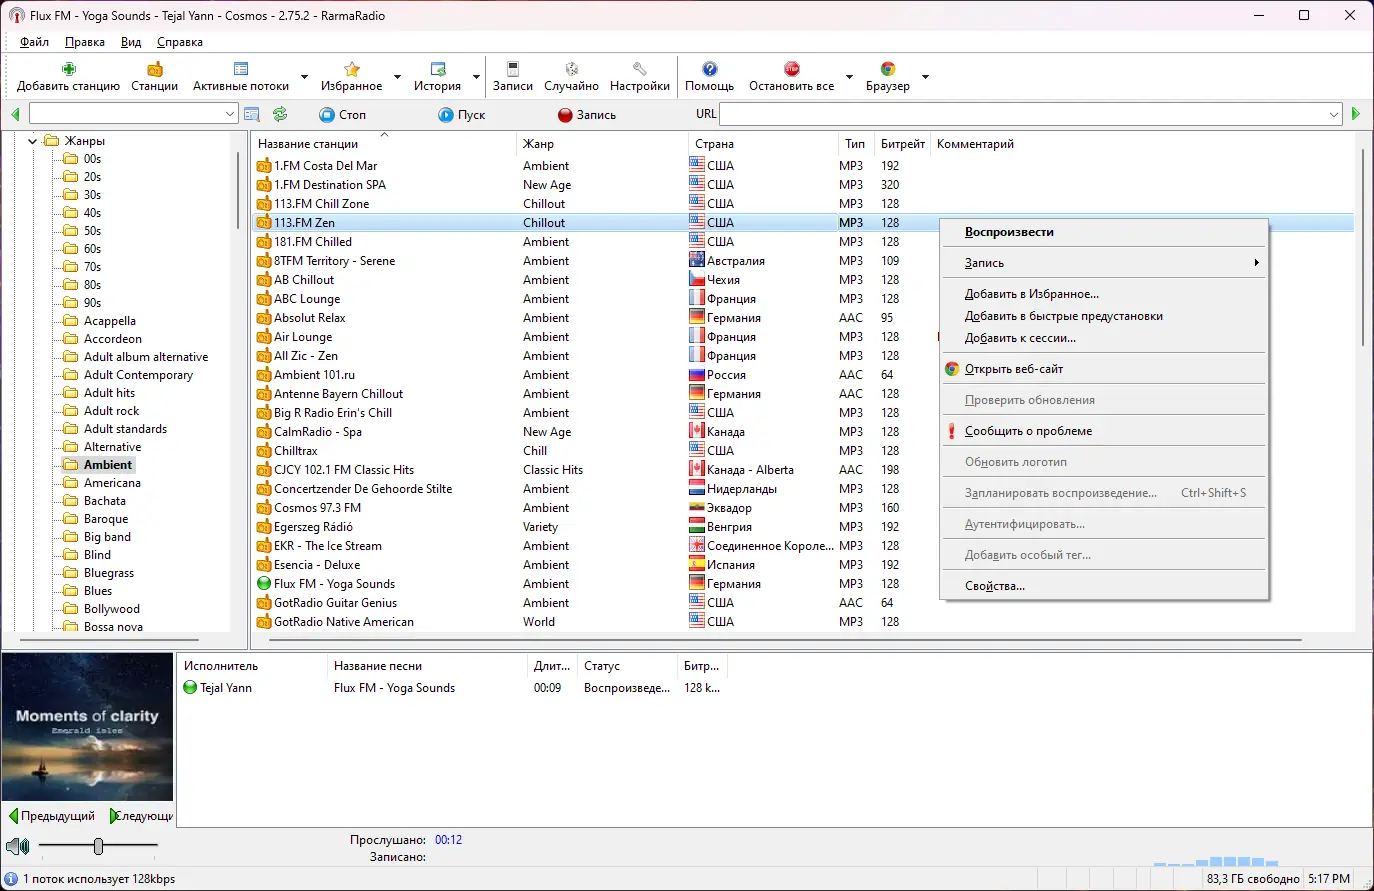Click into the URL input field
The image size is (1374, 891).
coord(1022,114)
